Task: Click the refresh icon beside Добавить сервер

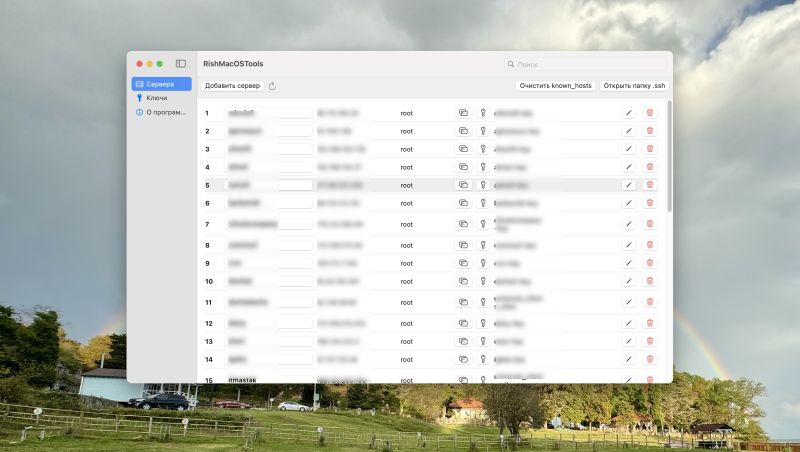Action: [x=272, y=86]
